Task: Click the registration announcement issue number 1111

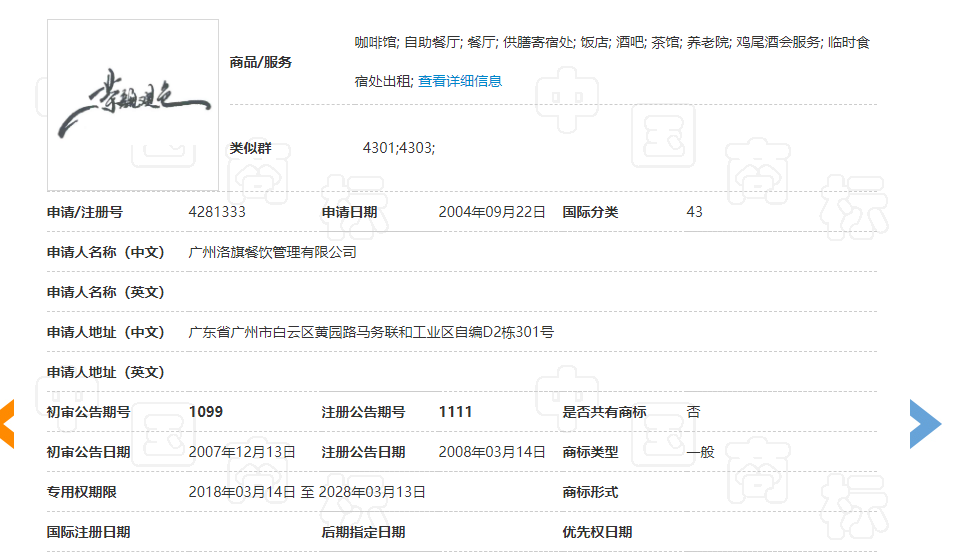Action: point(455,412)
